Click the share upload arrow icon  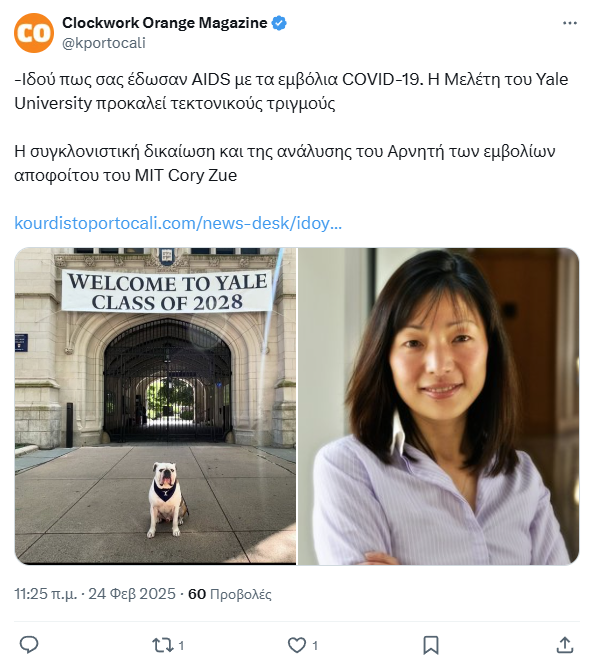(x=565, y=645)
